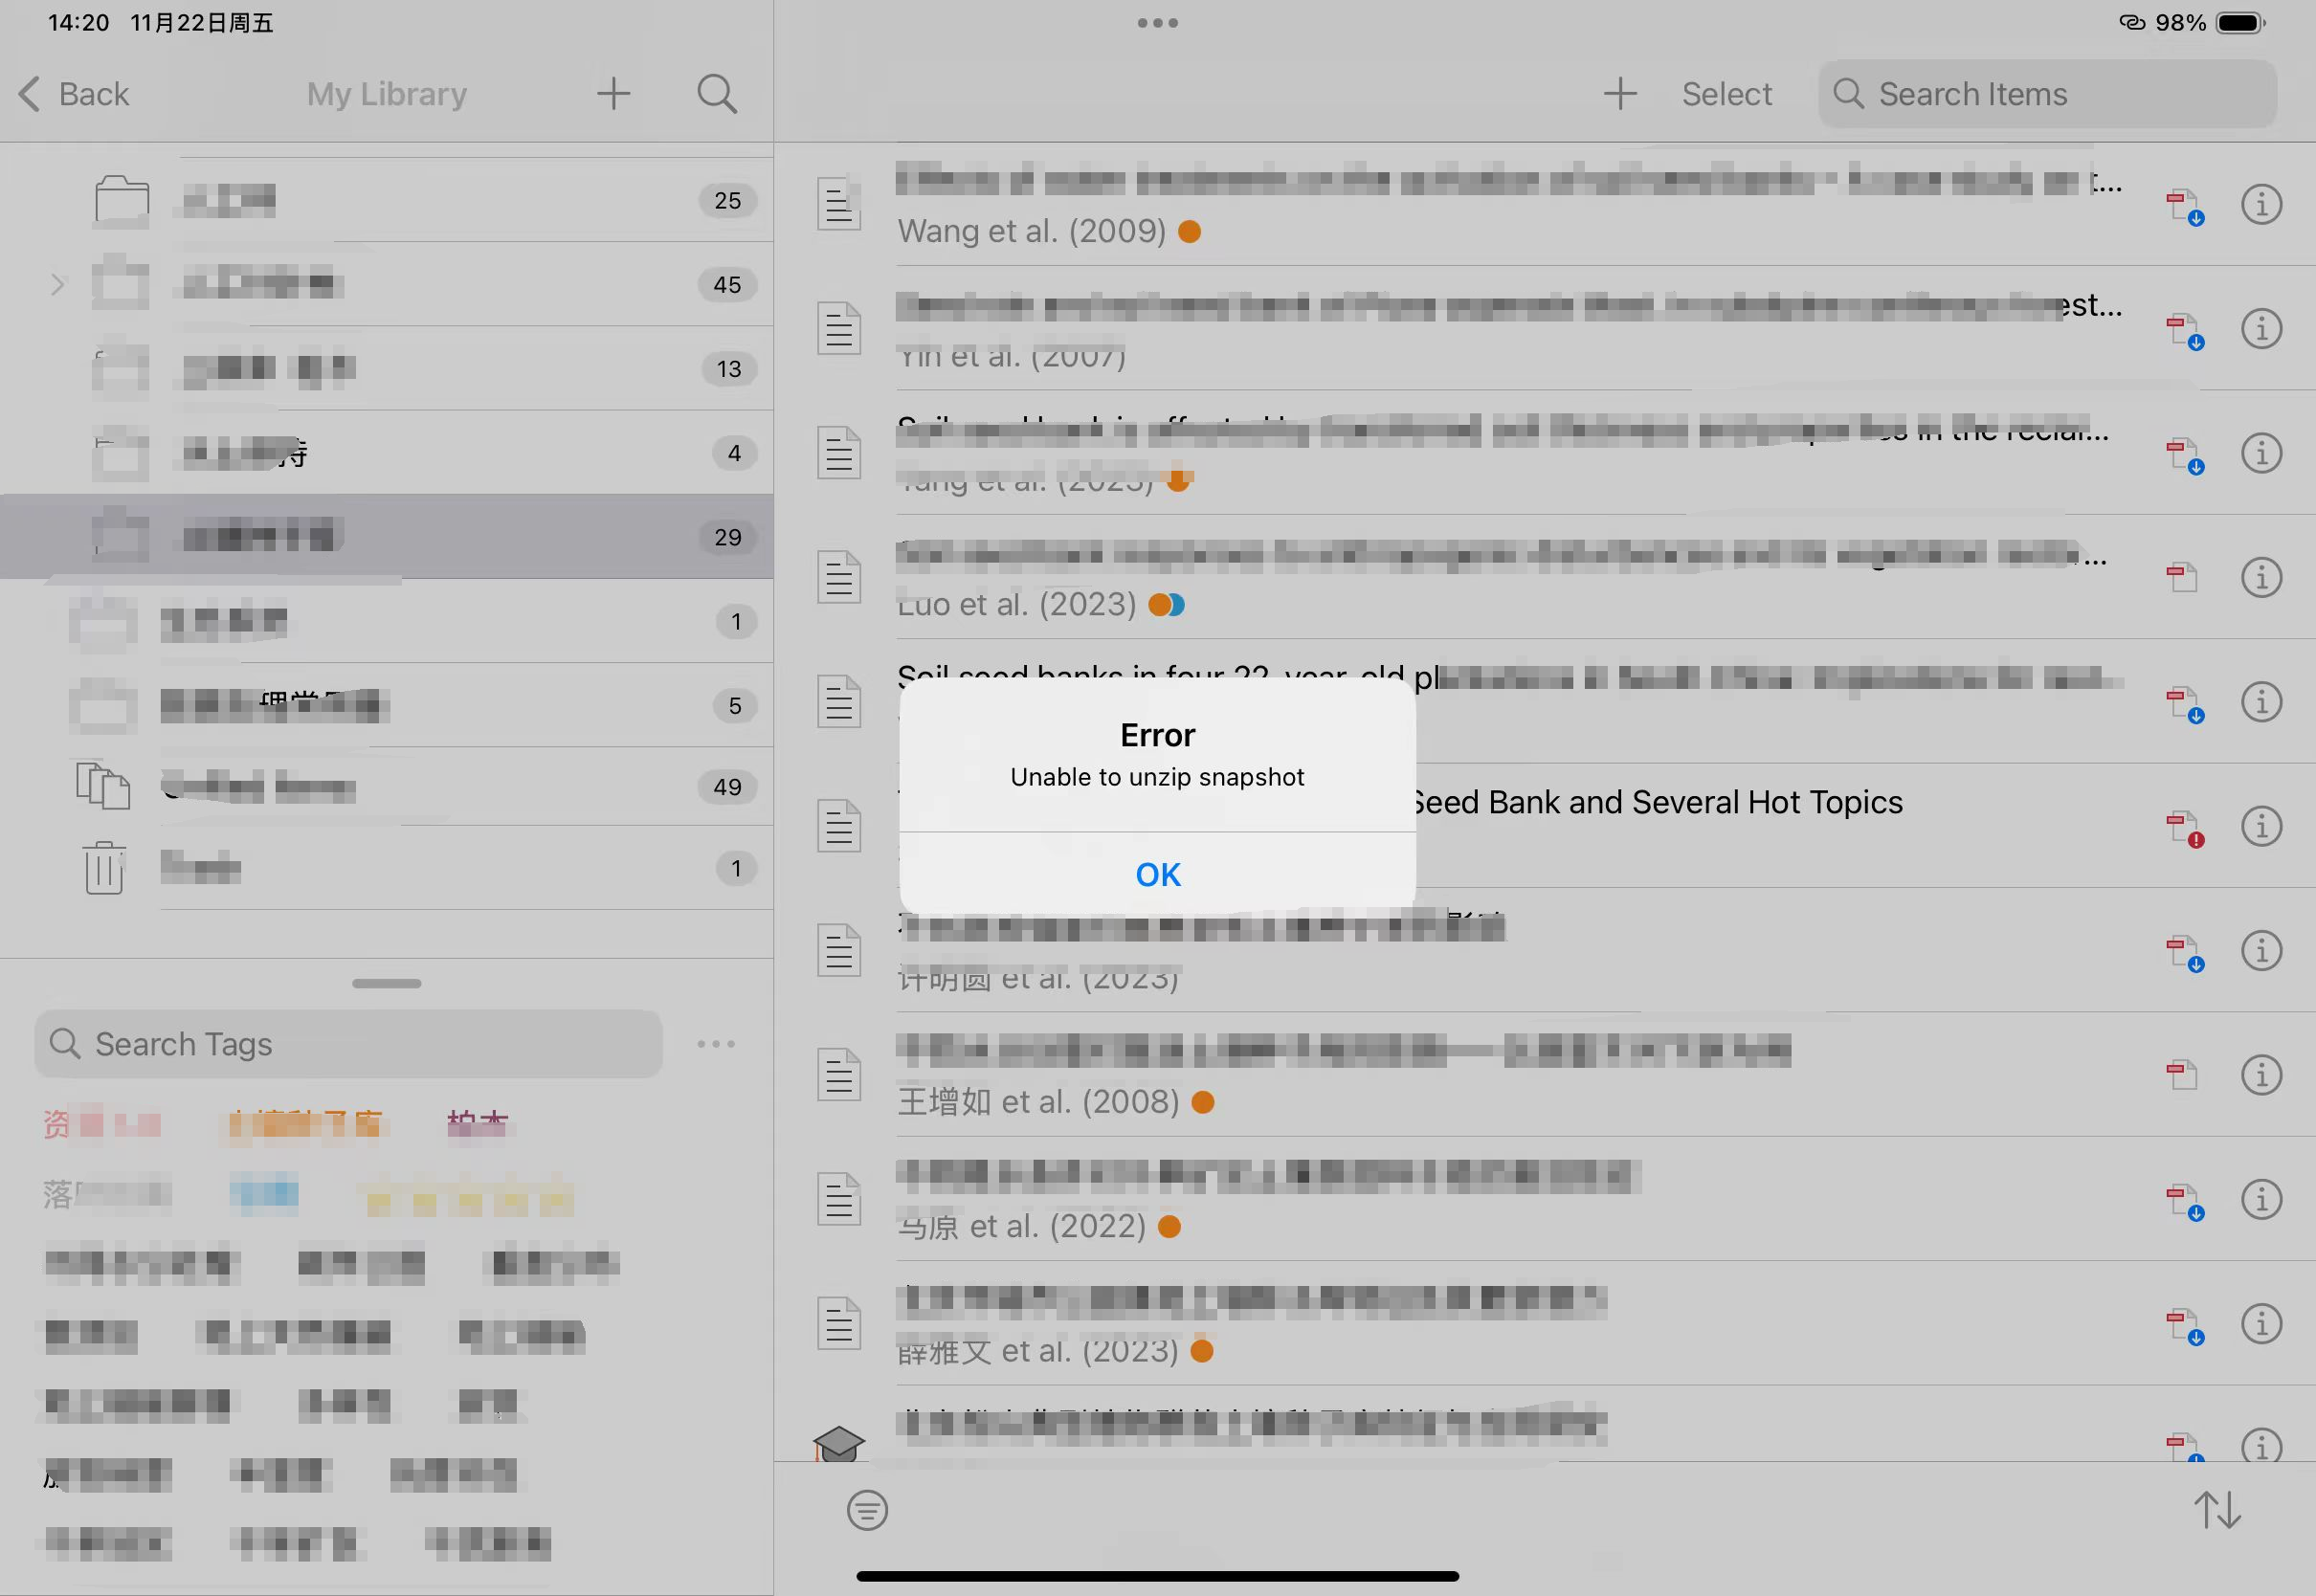Screen dimensions: 2316x1596
Task: Open the multitasking three-dots at top center
Action: [1157, 22]
